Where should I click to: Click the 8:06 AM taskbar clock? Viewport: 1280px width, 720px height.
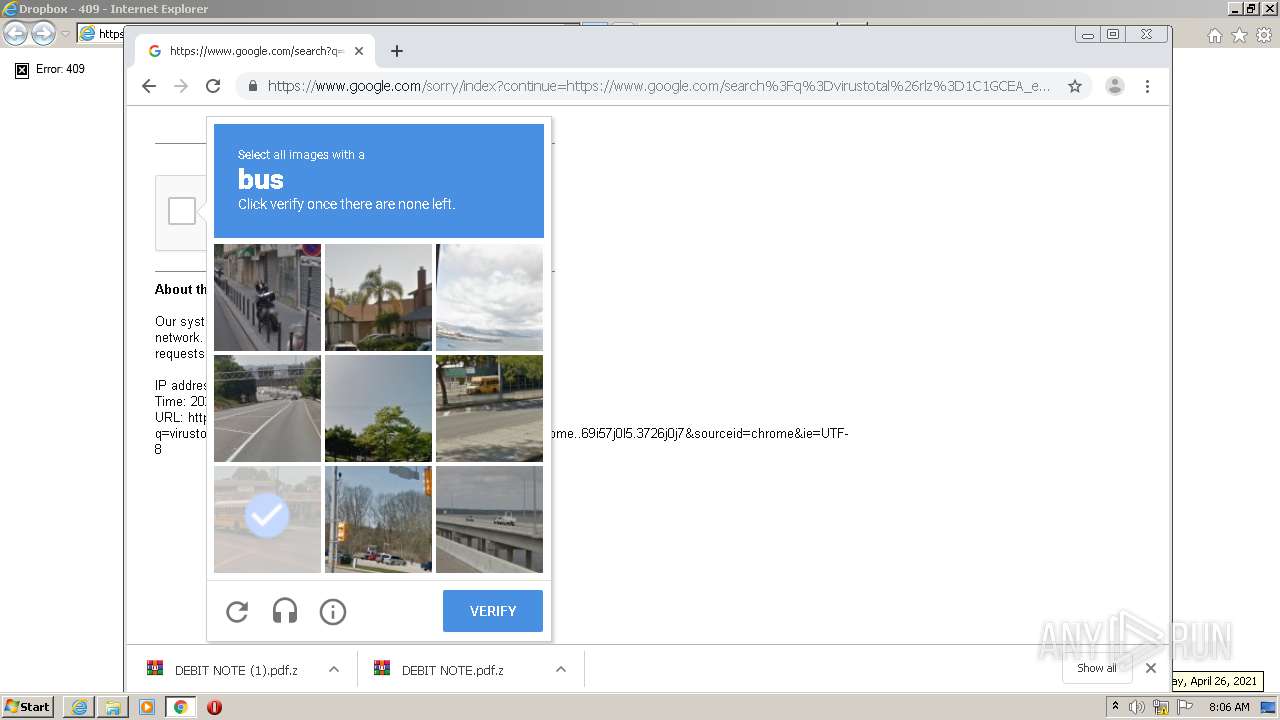pyautogui.click(x=1229, y=707)
